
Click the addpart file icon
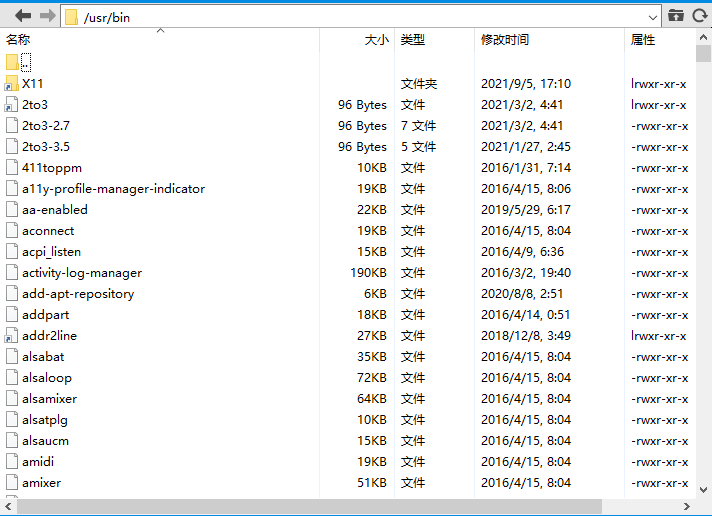(x=12, y=314)
